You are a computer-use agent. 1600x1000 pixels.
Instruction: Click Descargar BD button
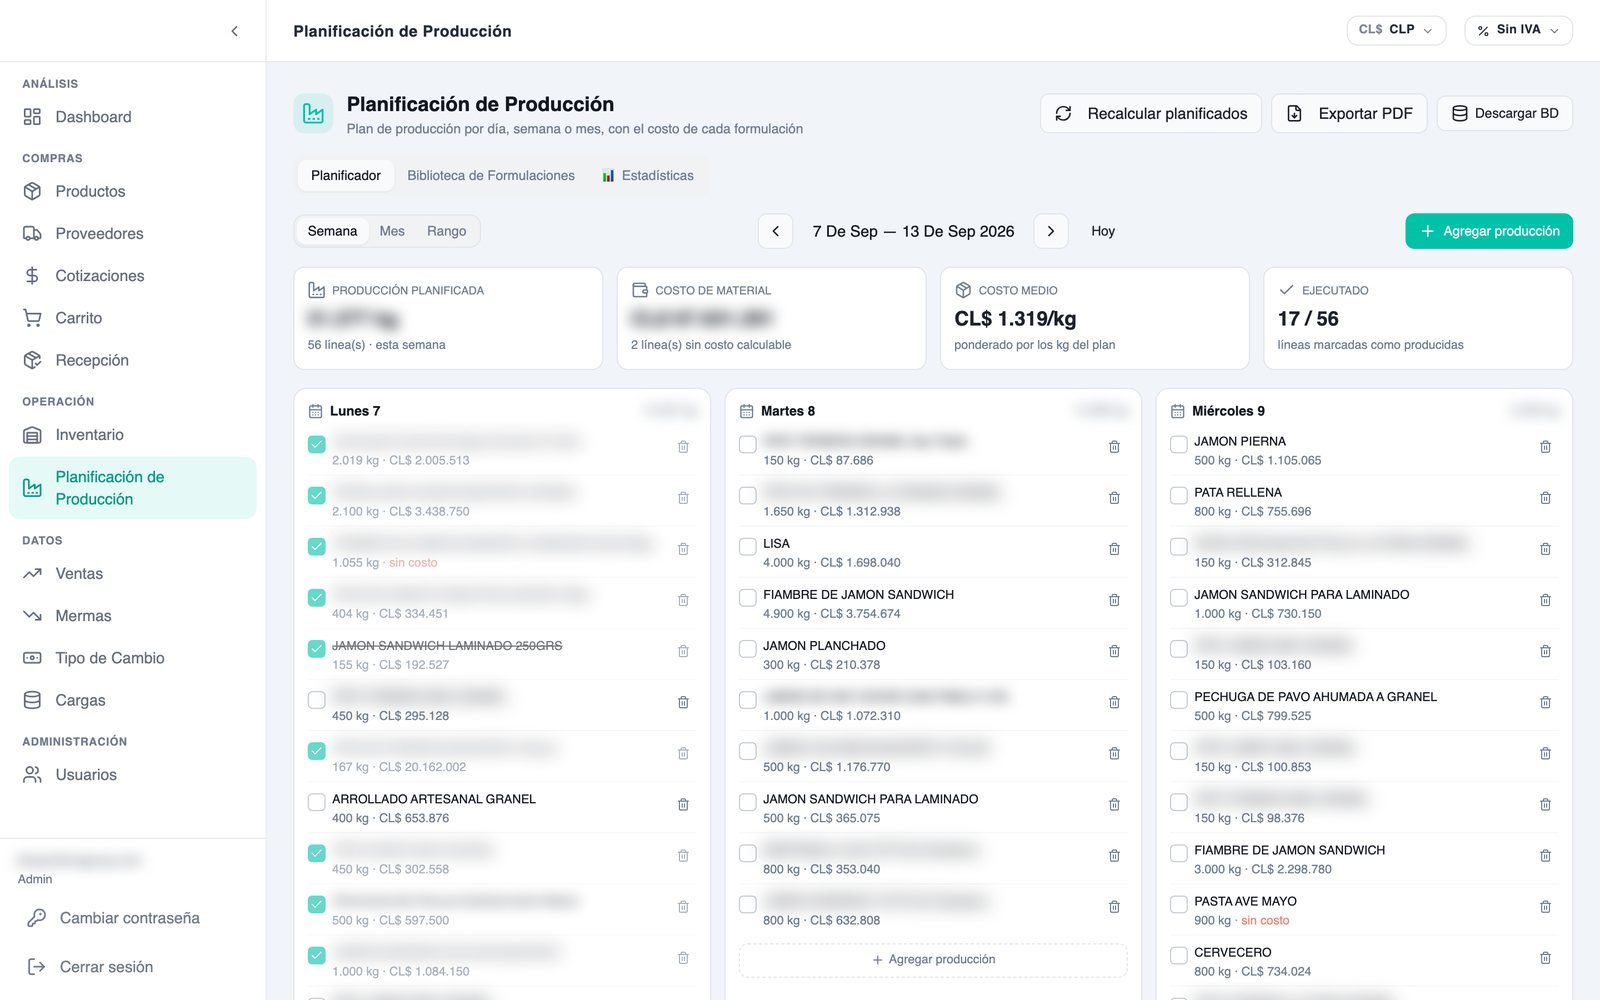[x=1505, y=113]
